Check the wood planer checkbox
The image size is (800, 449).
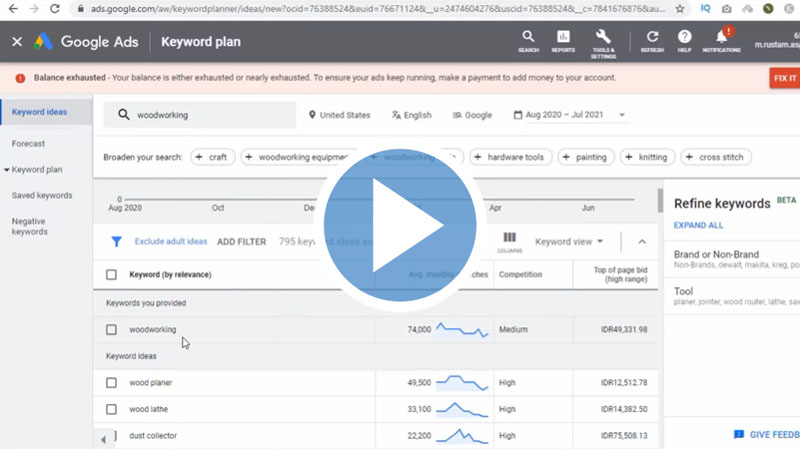111,383
